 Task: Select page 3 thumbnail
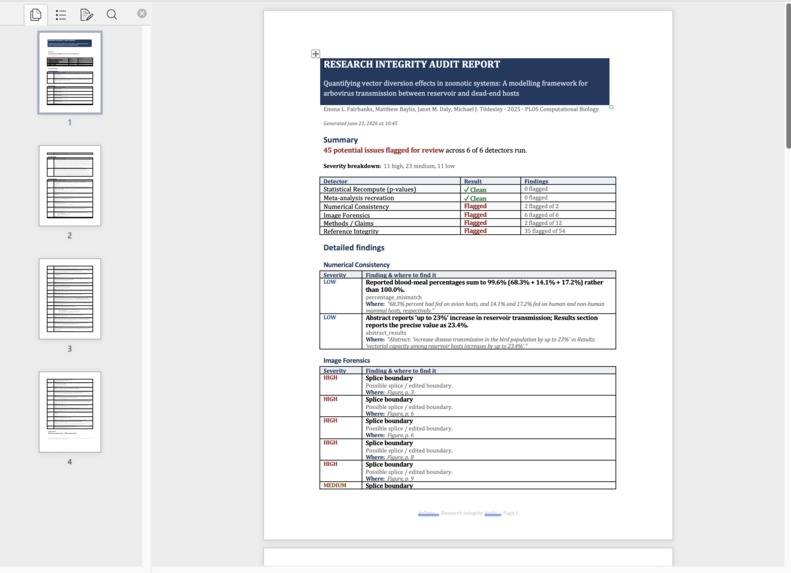point(70,299)
